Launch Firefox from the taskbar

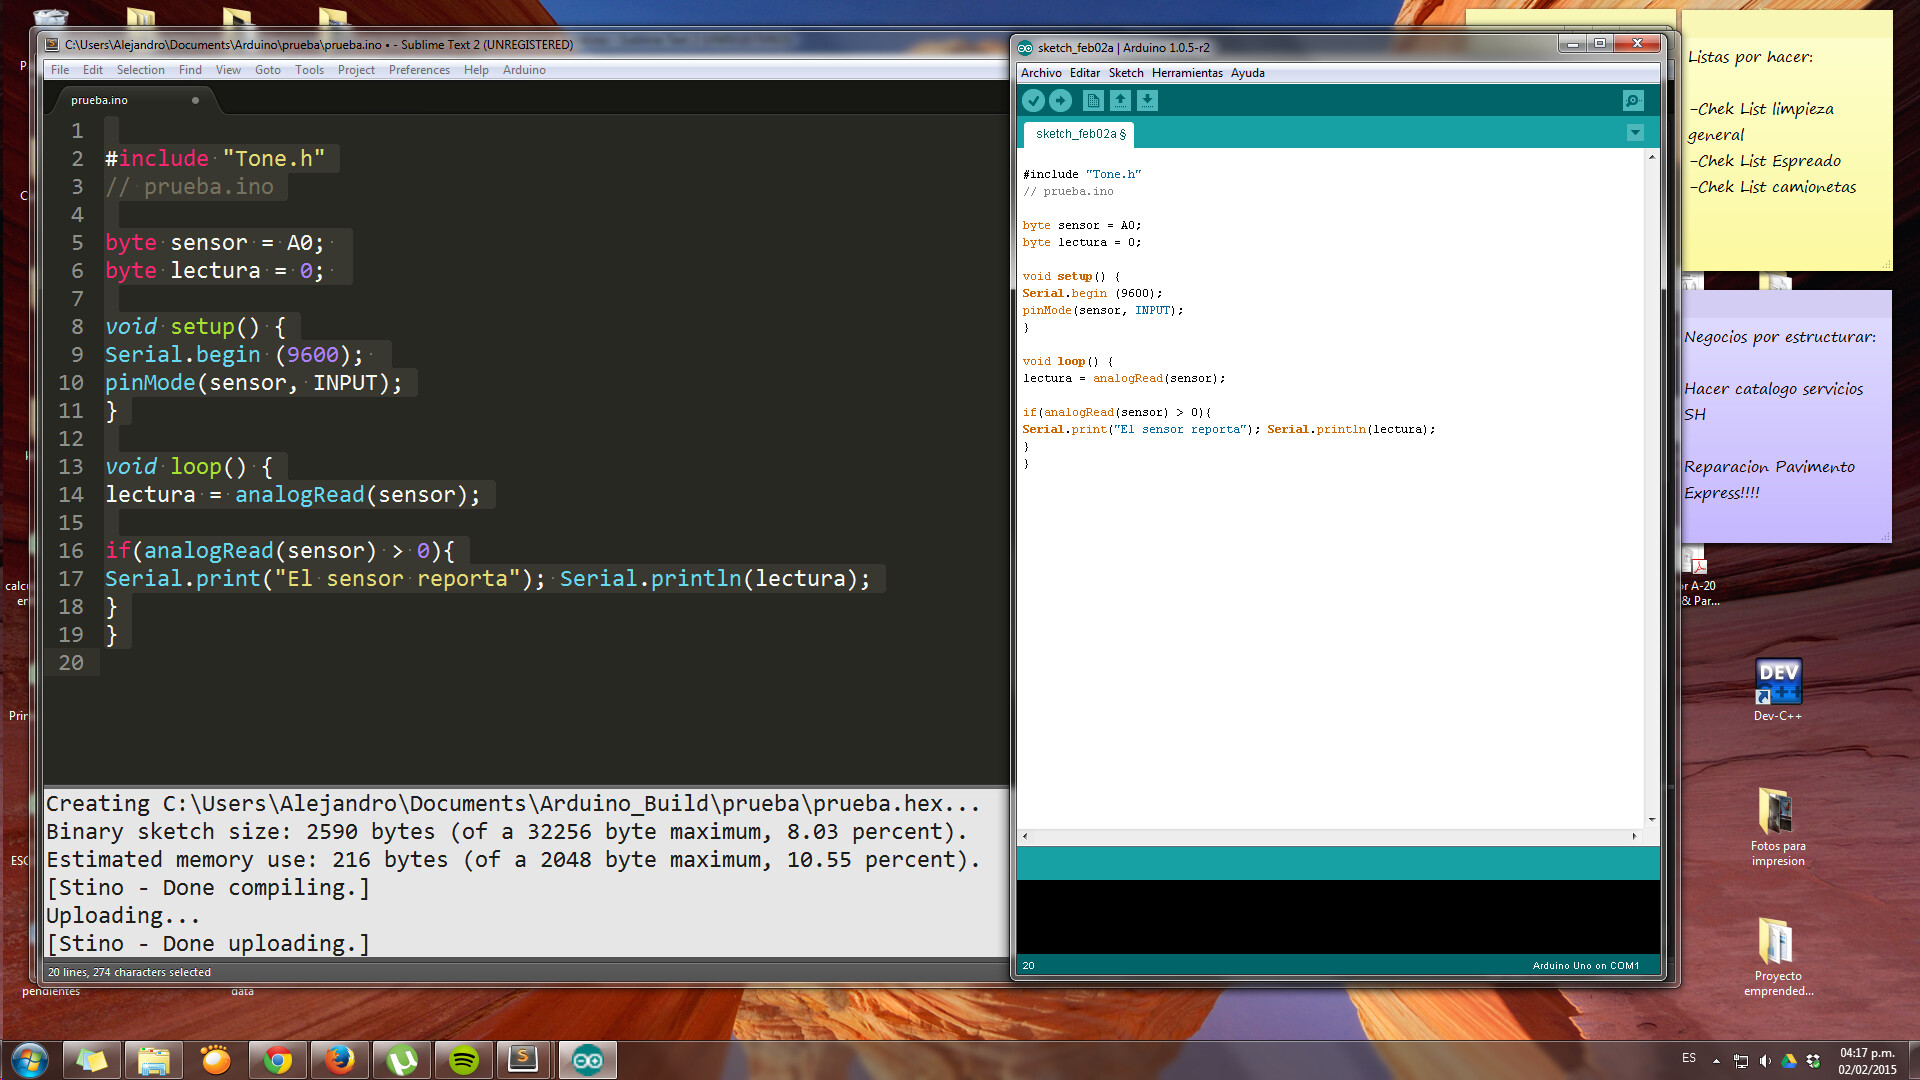[x=340, y=1060]
